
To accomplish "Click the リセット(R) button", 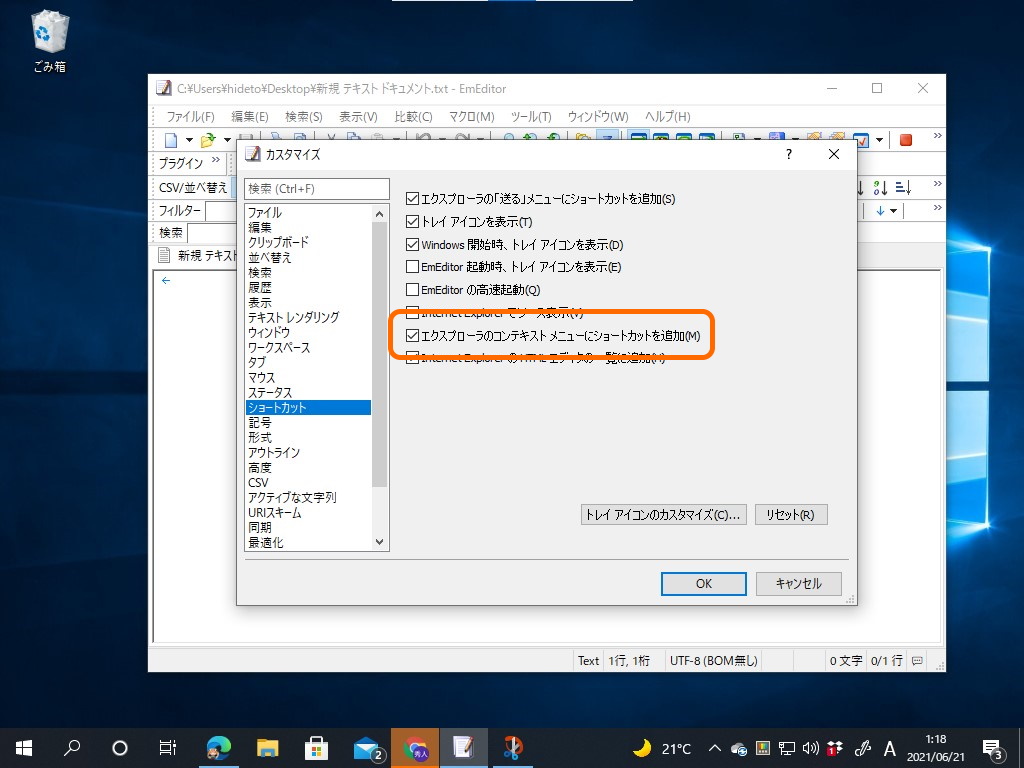I will [791, 515].
